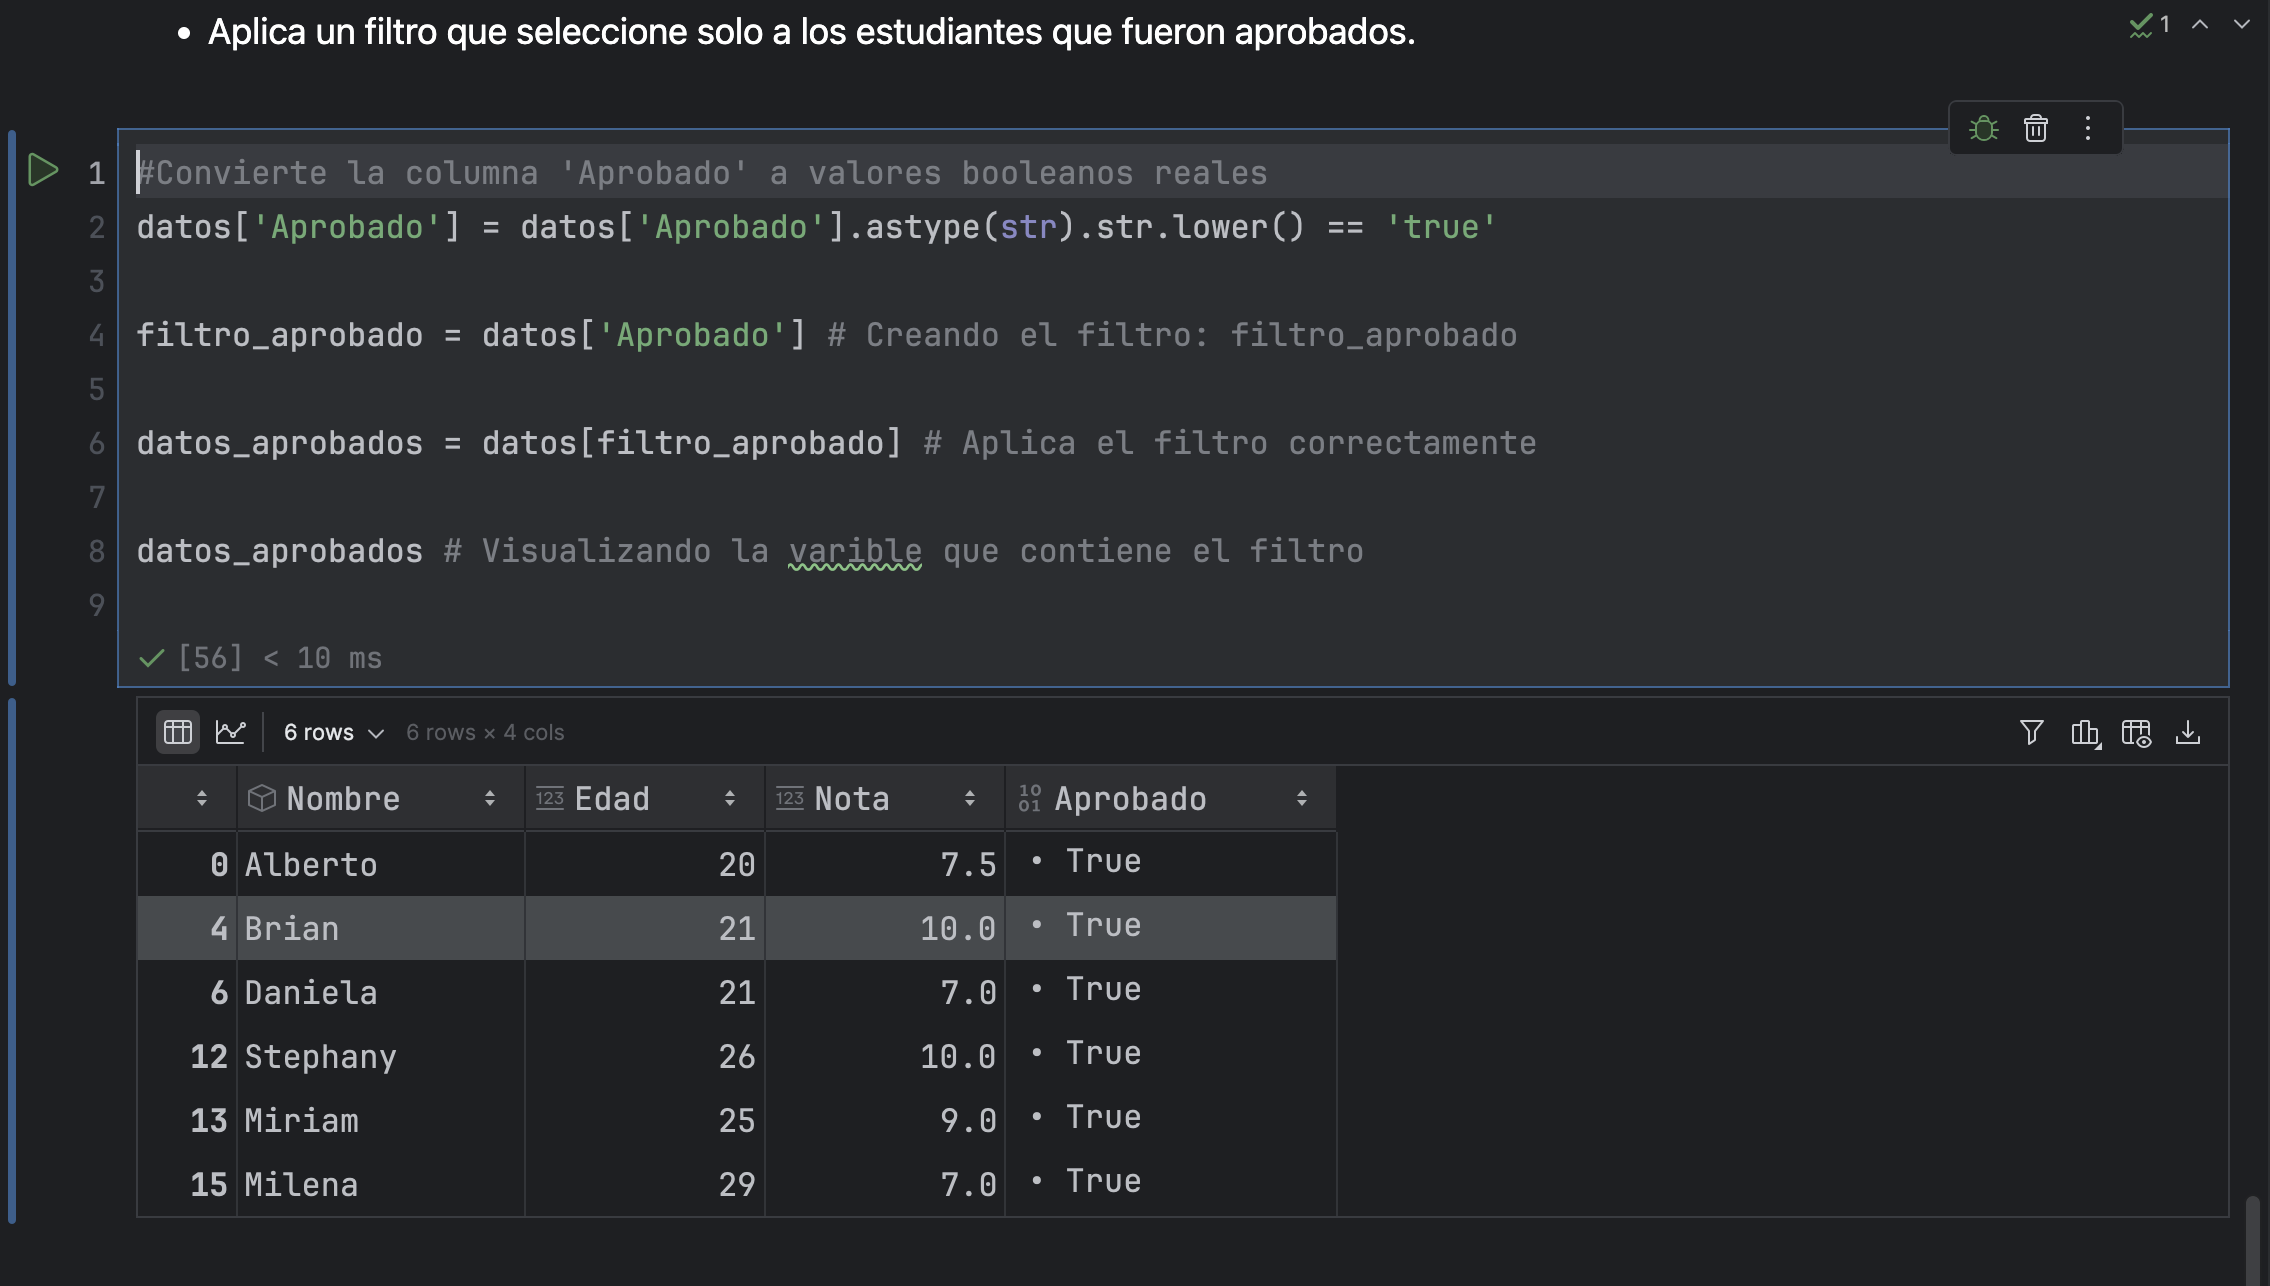
Task: Click the misspelled word varible in line 8
Action: point(855,551)
